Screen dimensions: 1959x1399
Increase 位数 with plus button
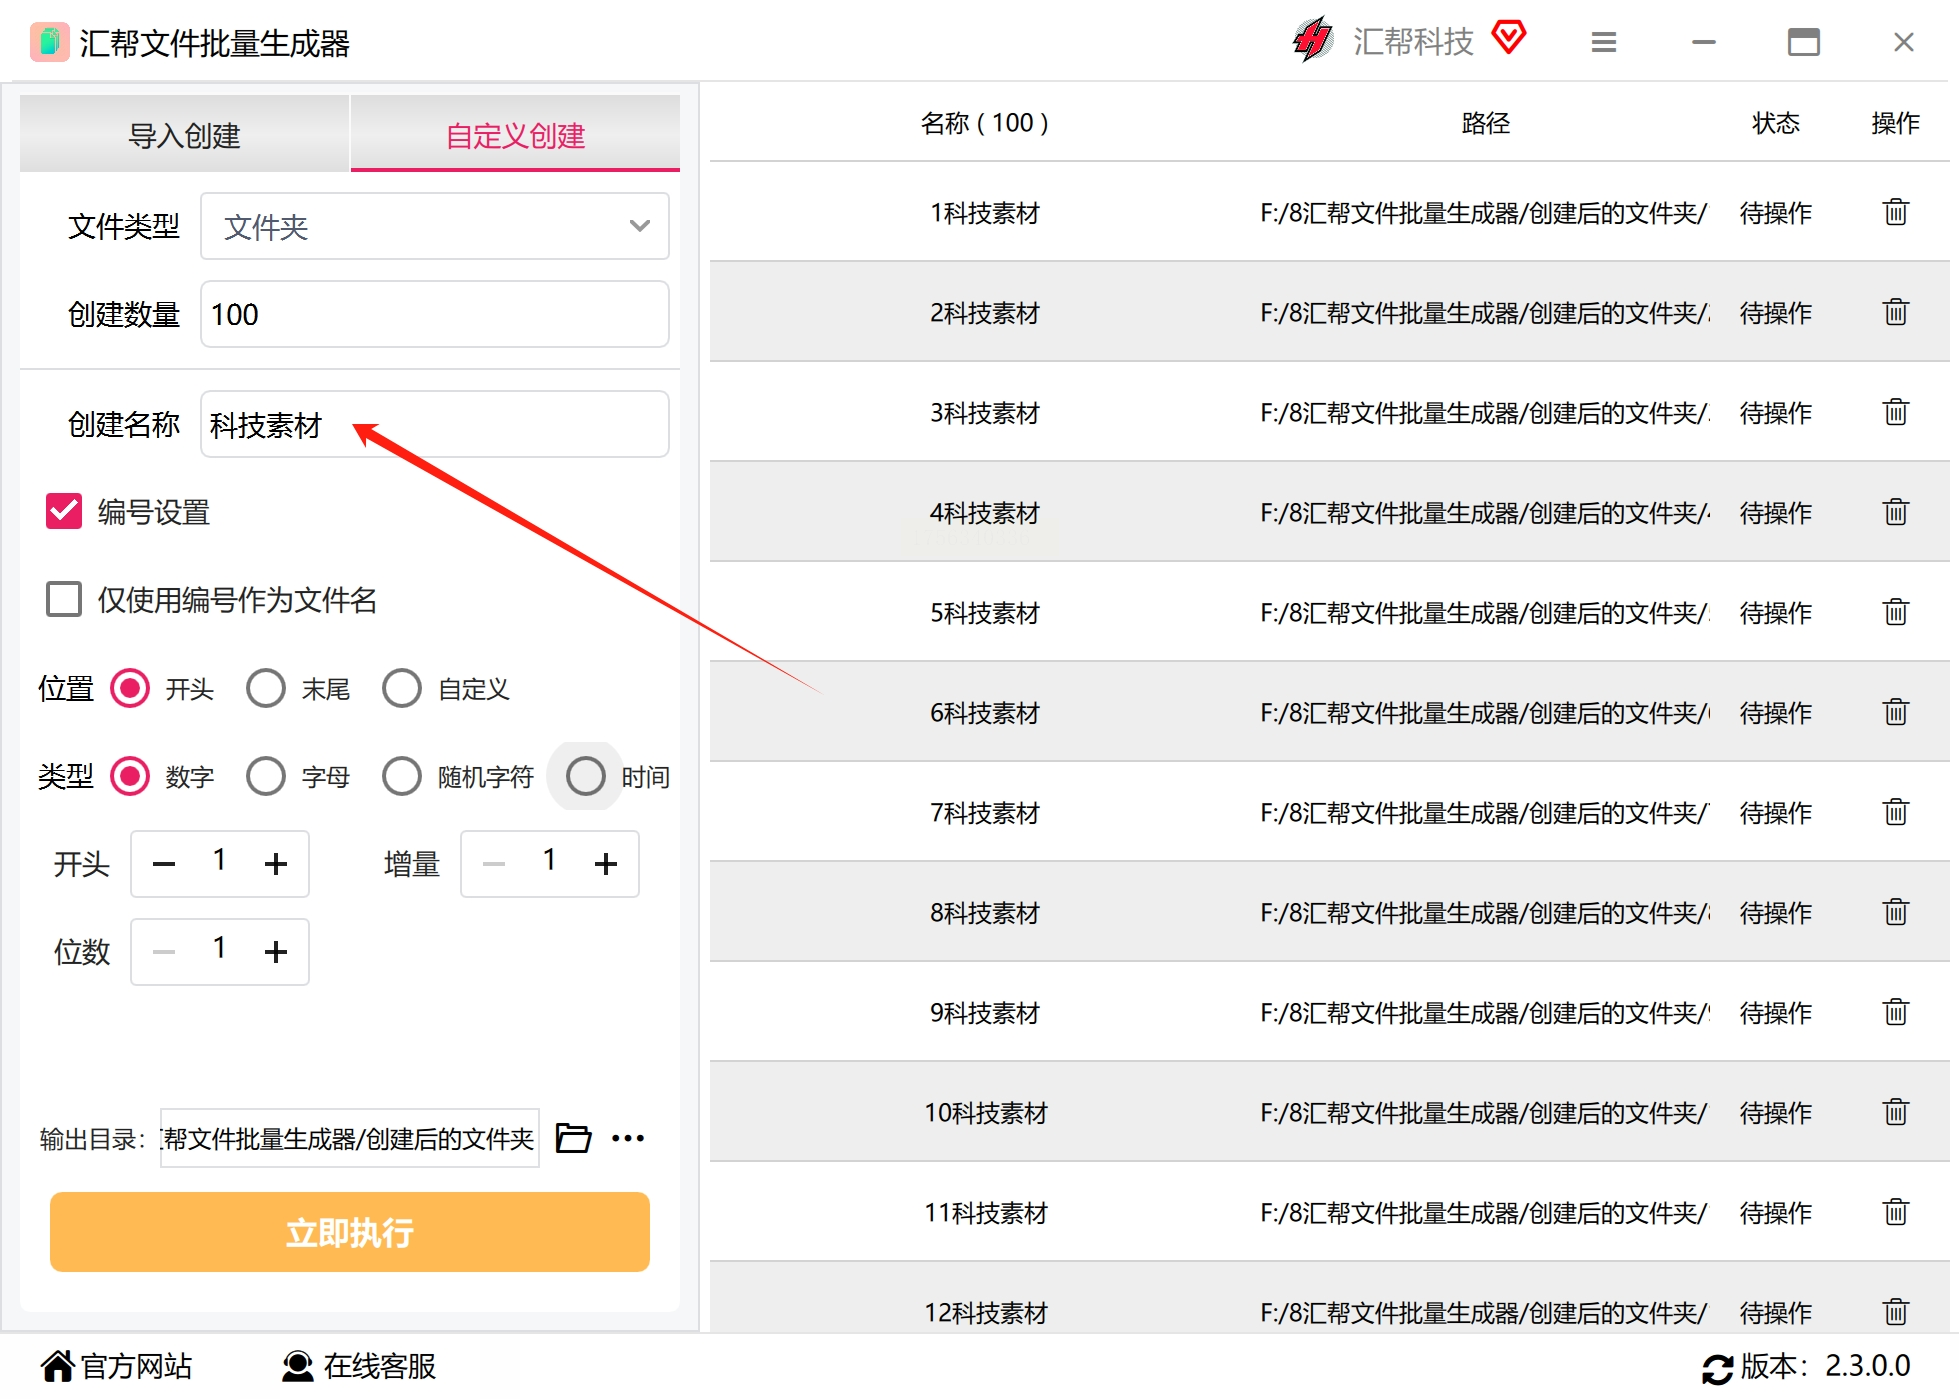pos(276,952)
